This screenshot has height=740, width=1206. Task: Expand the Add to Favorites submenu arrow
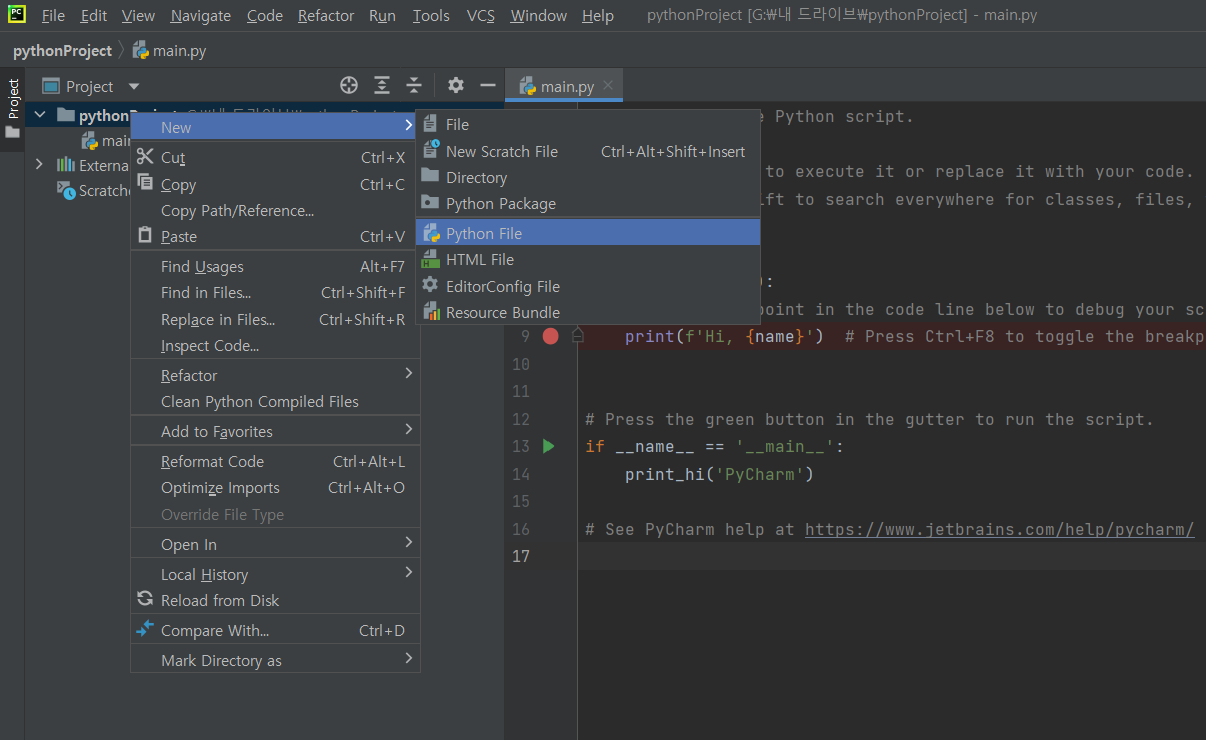point(408,429)
